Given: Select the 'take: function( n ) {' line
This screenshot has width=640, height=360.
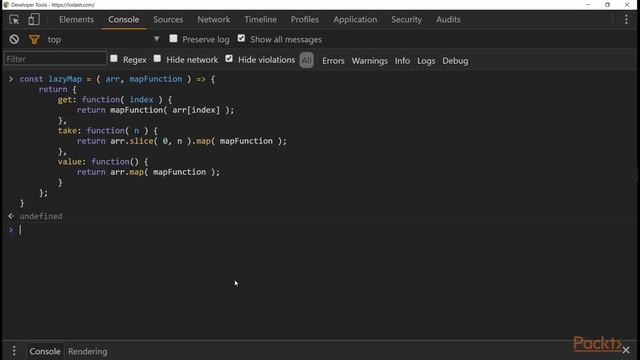Looking at the screenshot, I should (x=107, y=131).
